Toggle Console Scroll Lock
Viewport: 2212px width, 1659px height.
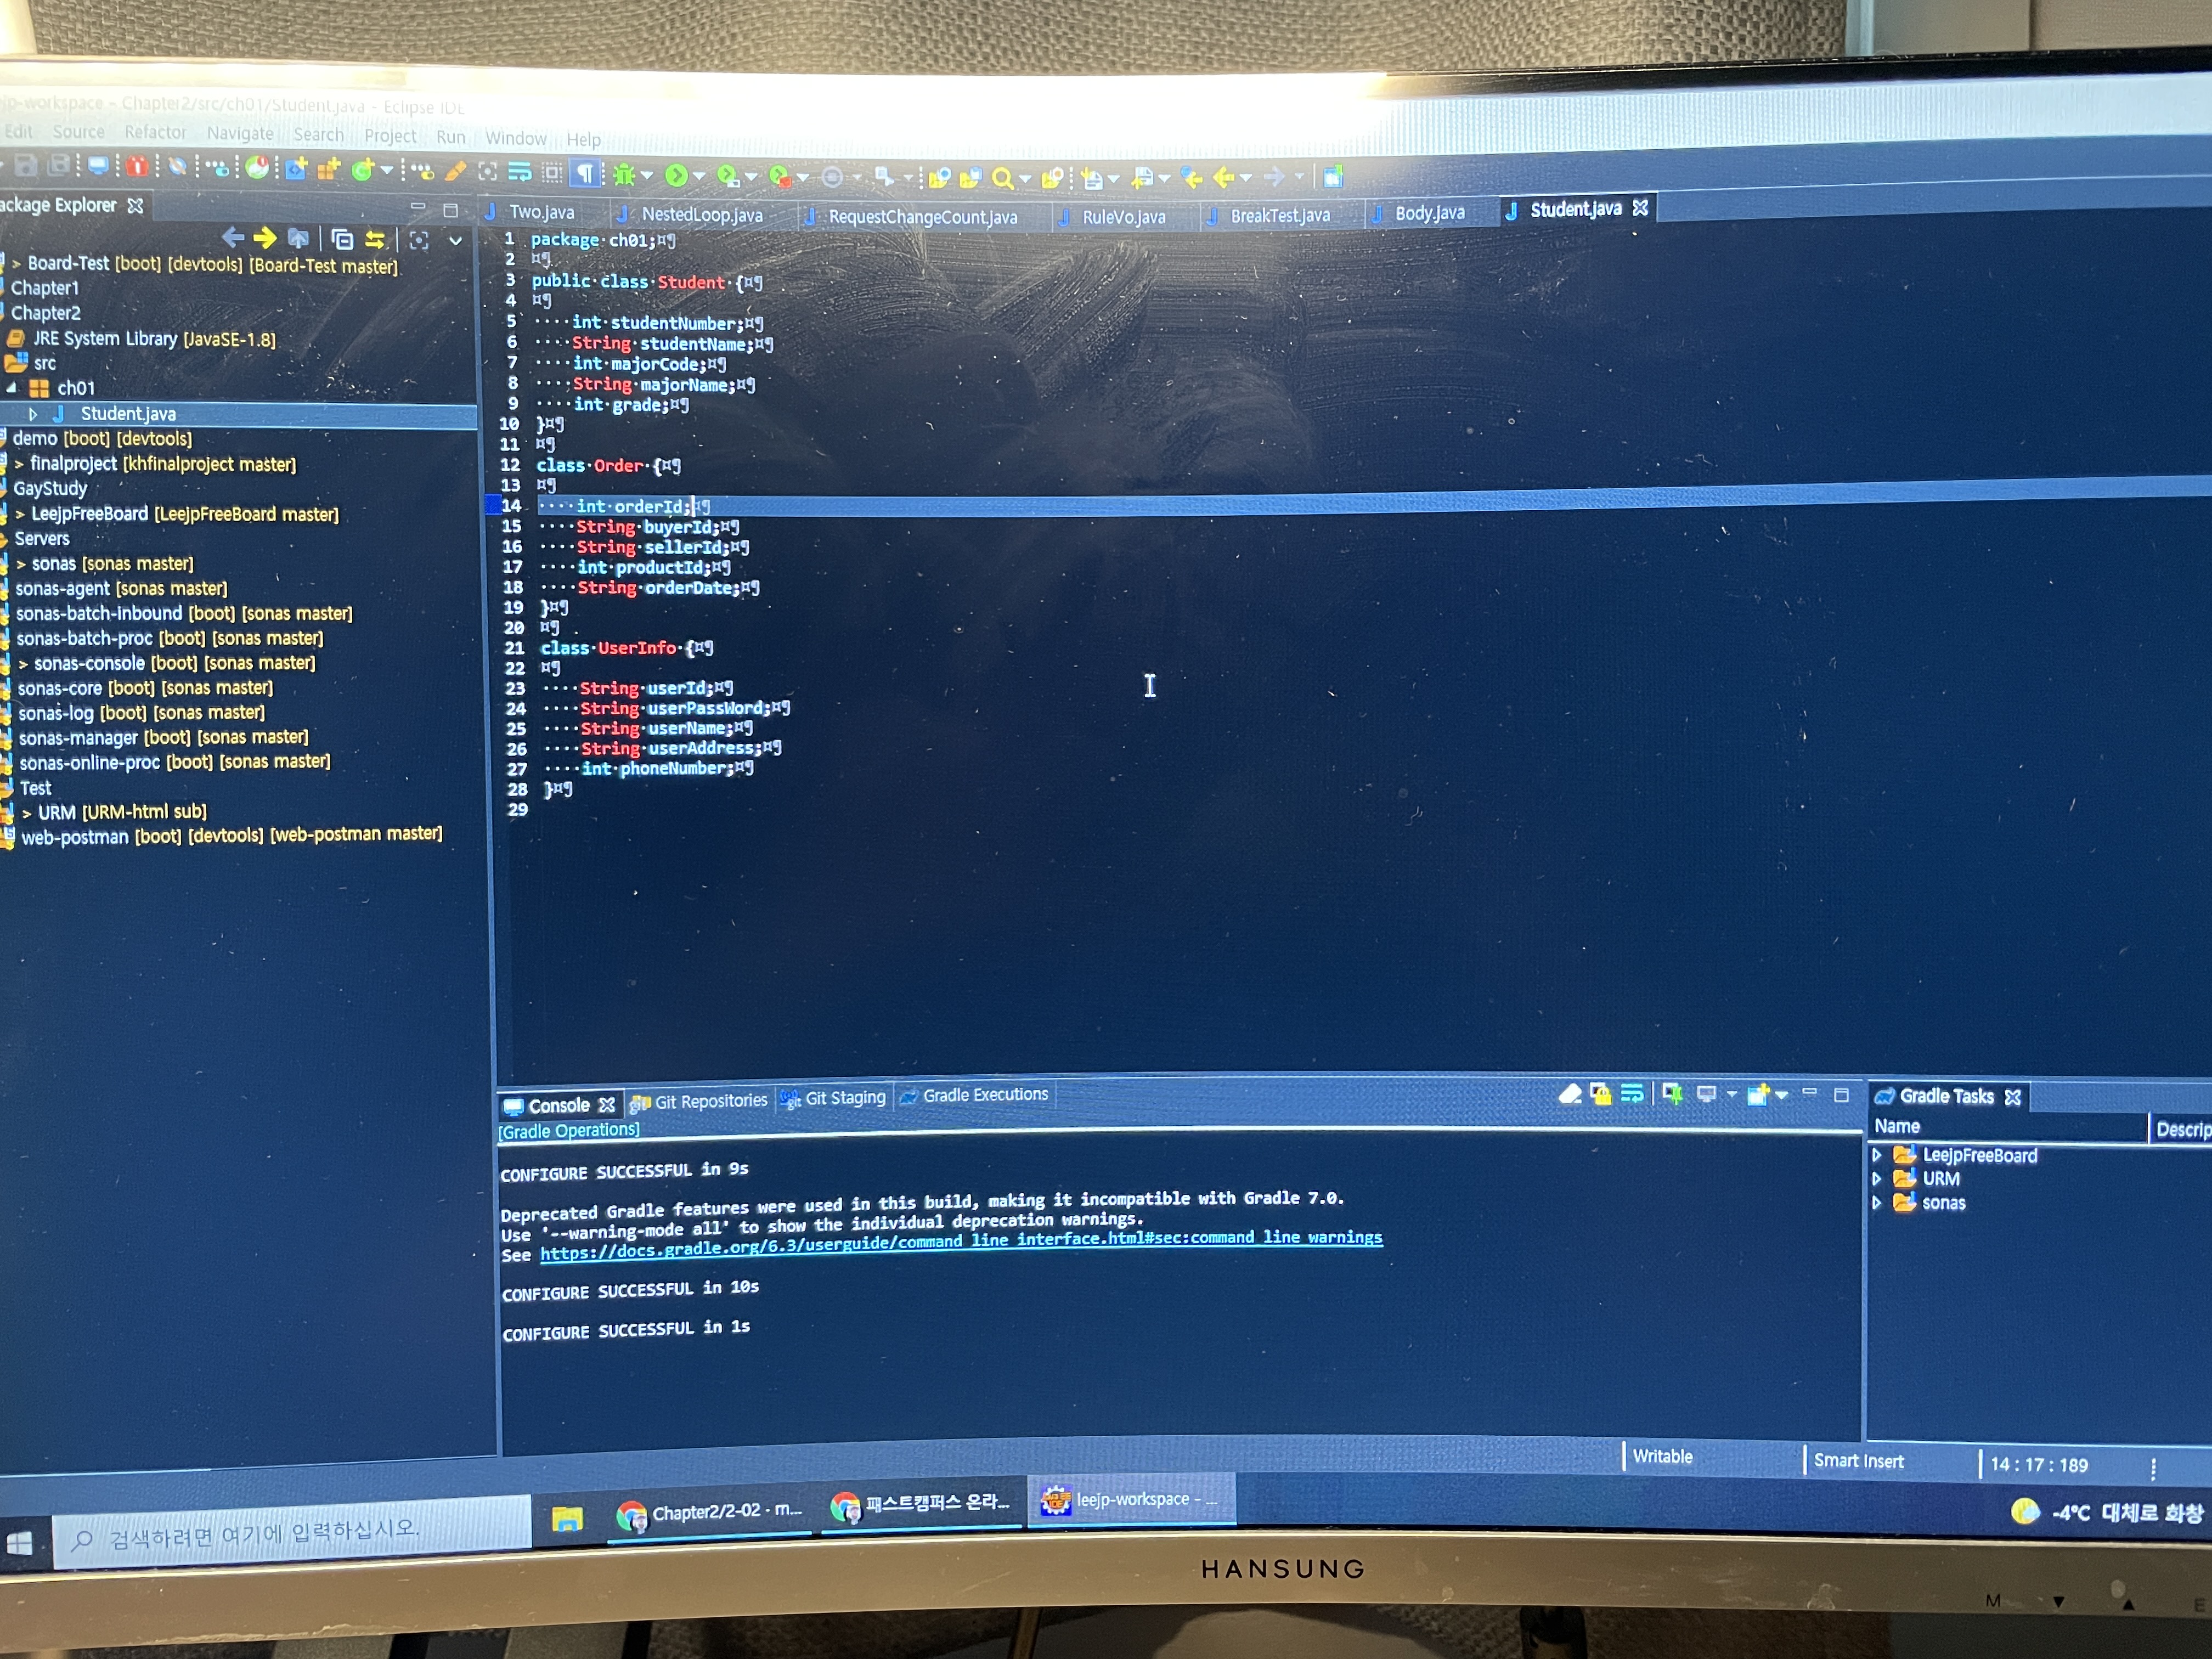click(1601, 1093)
